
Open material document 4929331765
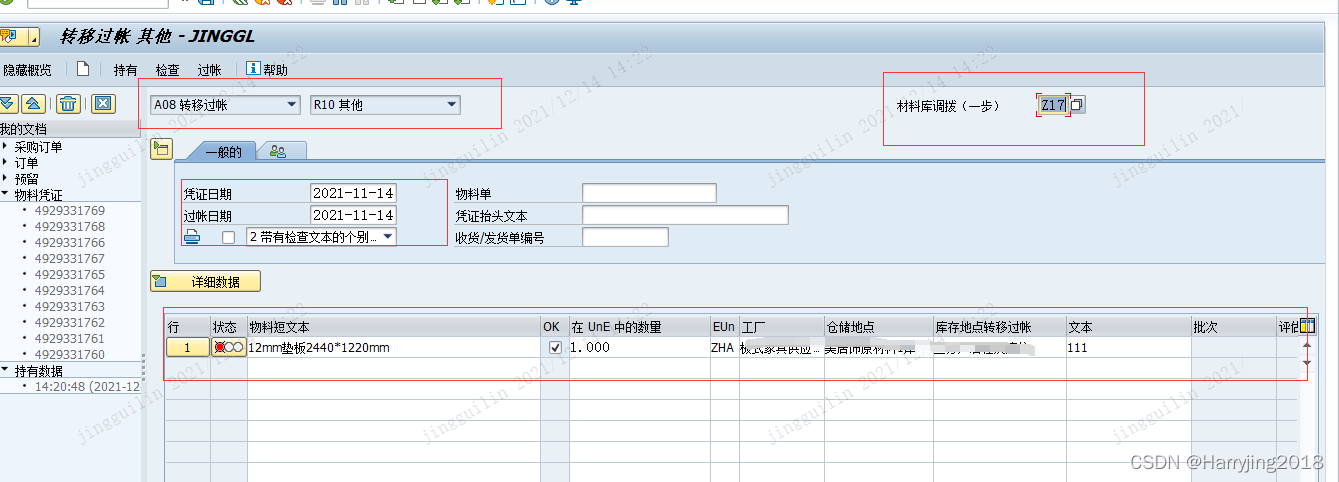[x=69, y=274]
